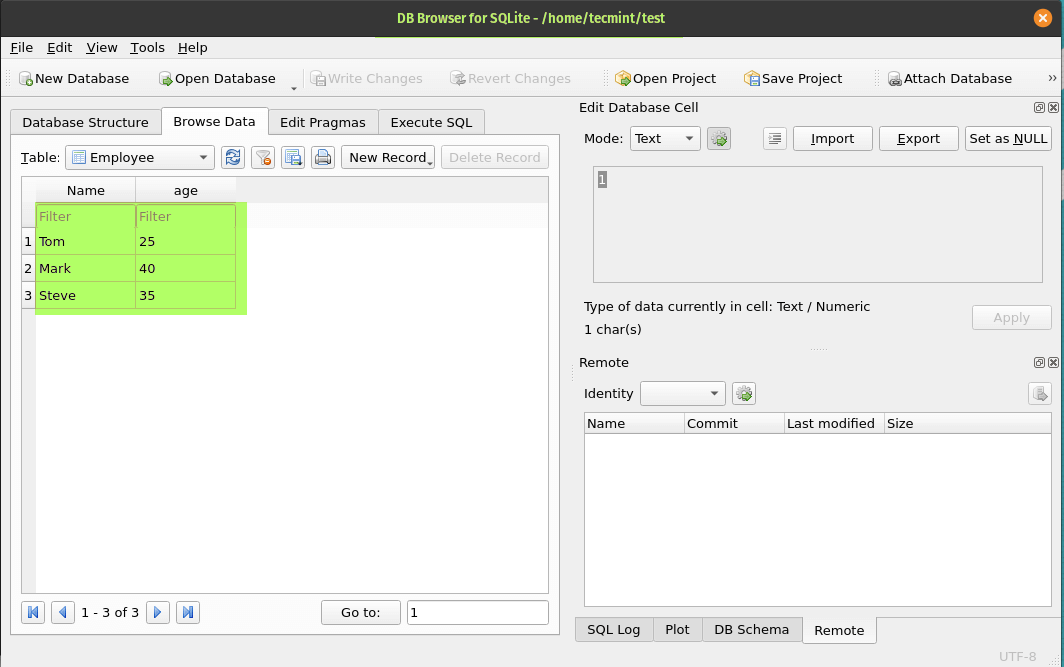The height and width of the screenshot is (667, 1064).
Task: Click the word wrap icon in Edit Cell
Action: click(x=775, y=139)
